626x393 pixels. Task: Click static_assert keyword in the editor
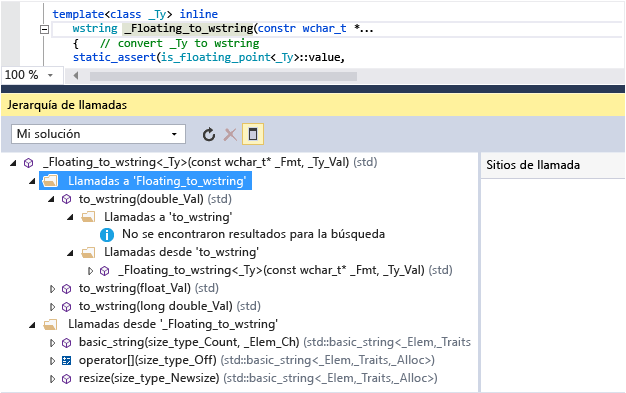click(114, 57)
